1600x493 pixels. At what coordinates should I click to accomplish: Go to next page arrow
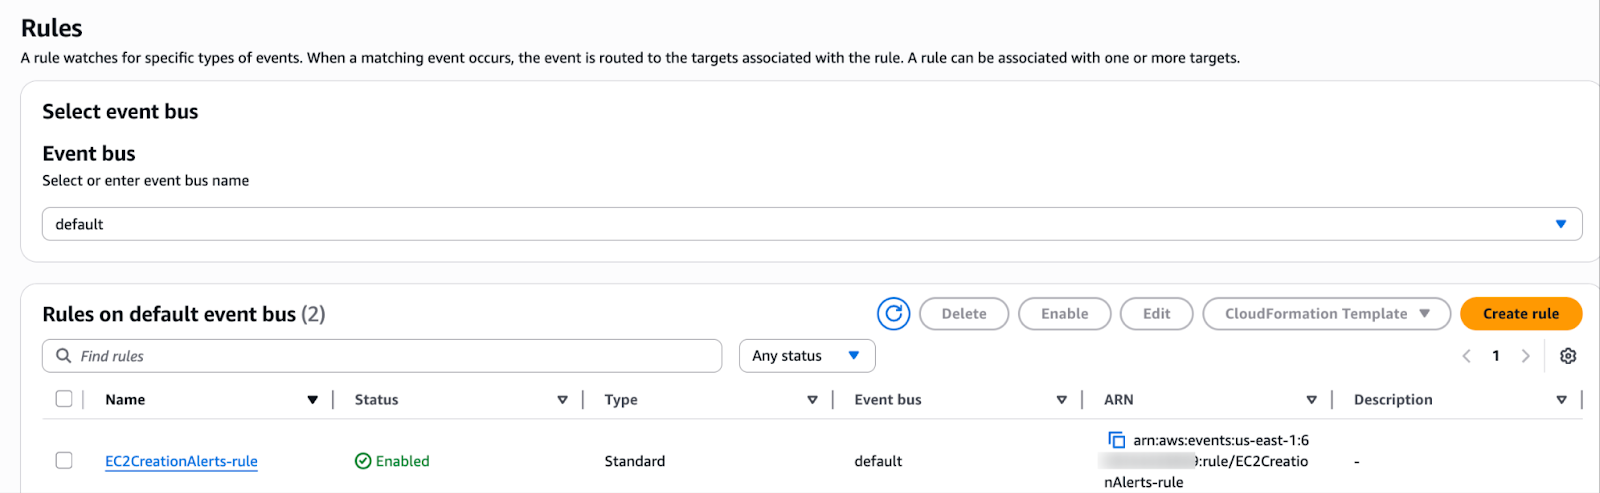pos(1525,356)
